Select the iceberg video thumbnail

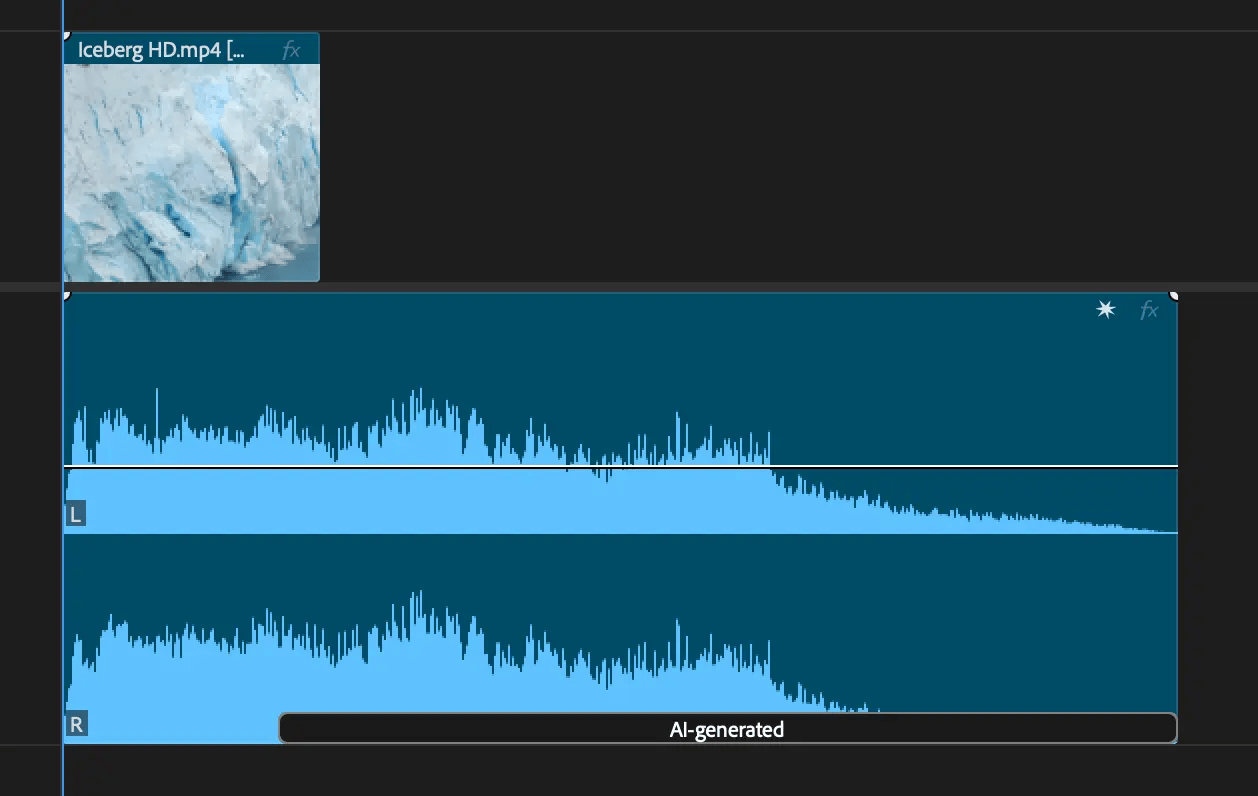[x=191, y=173]
